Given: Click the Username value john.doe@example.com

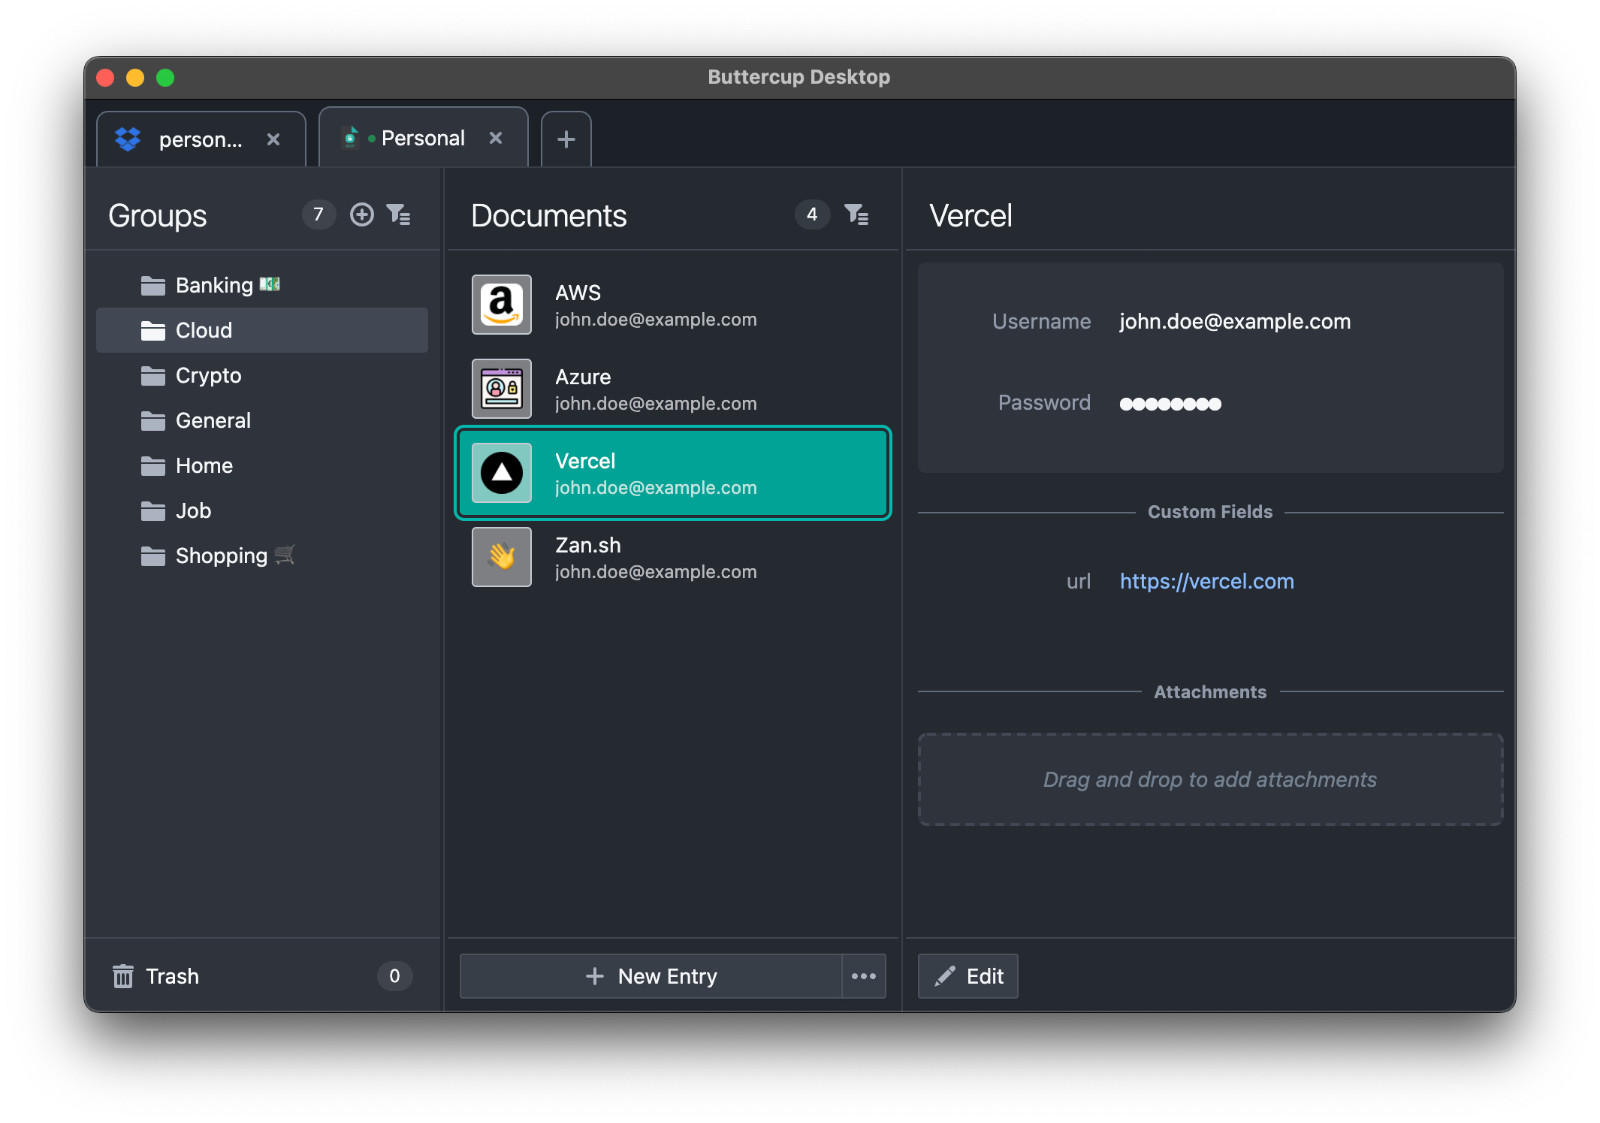Looking at the screenshot, I should [x=1235, y=321].
